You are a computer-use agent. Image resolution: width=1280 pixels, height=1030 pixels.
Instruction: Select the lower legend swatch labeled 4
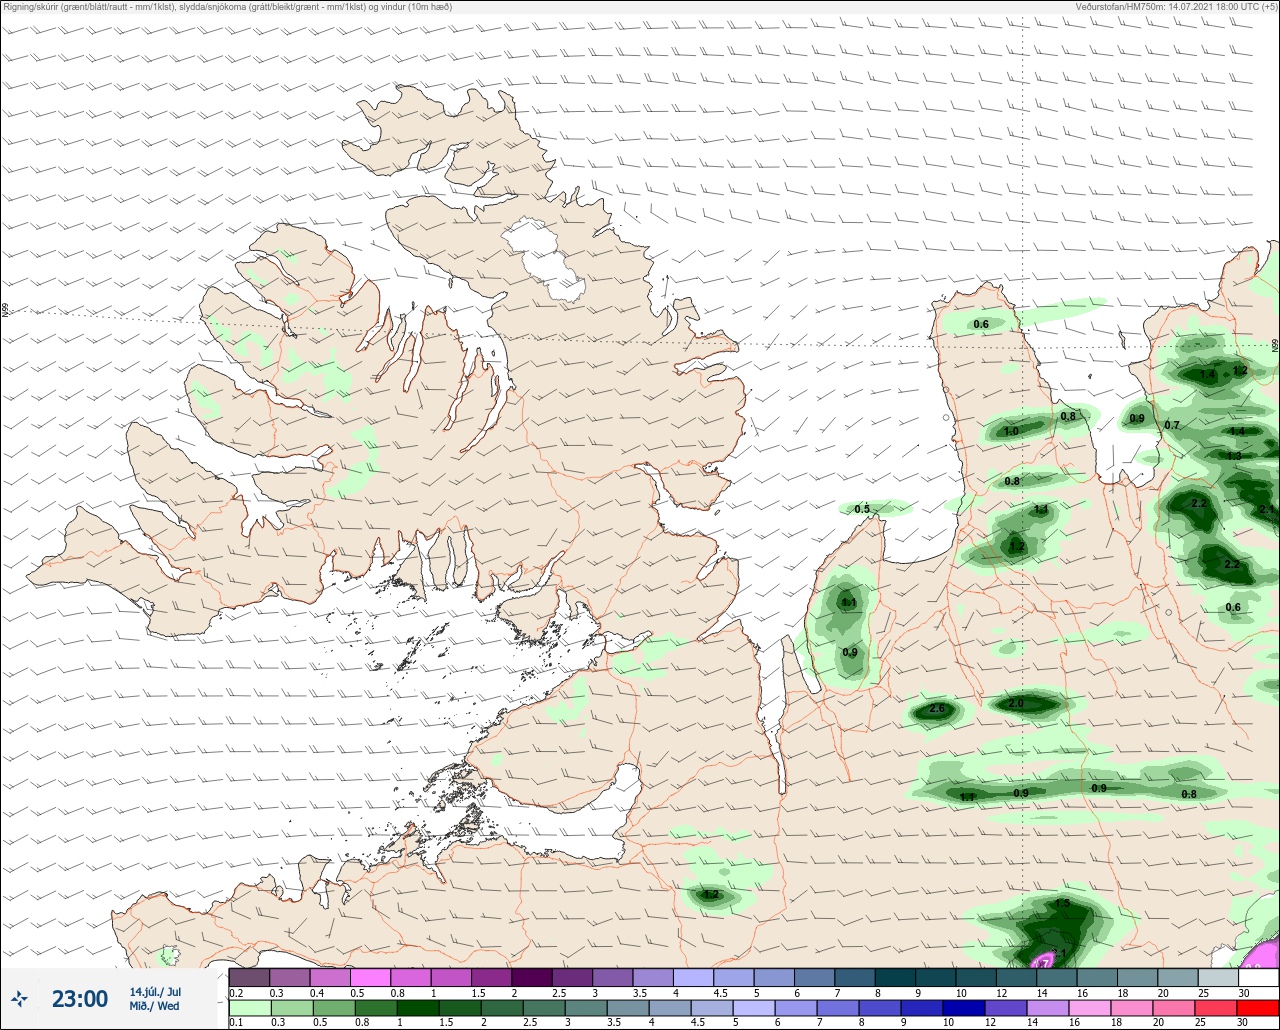click(x=670, y=1008)
